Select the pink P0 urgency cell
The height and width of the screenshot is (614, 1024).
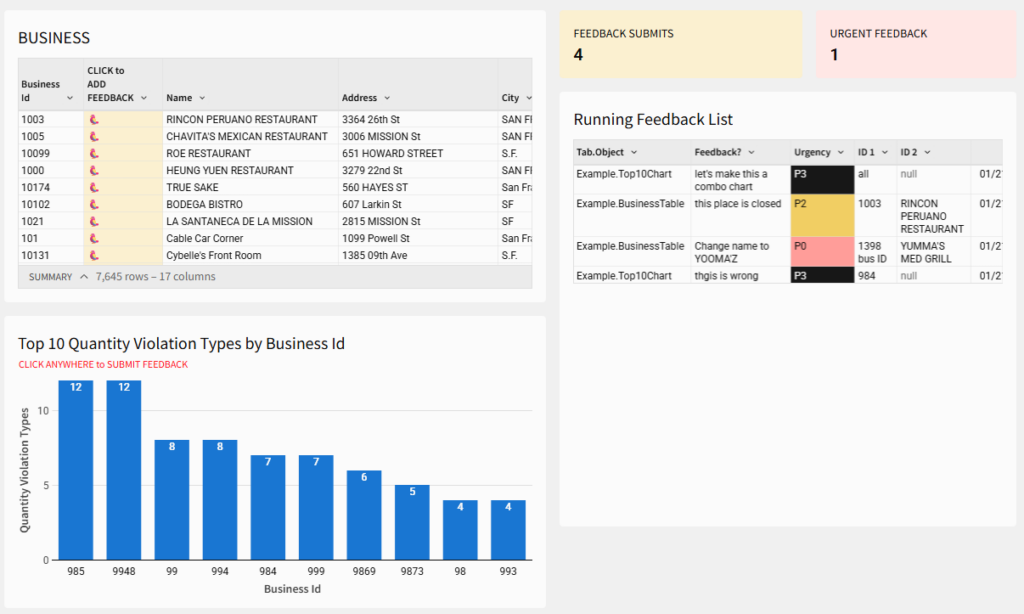[x=821, y=252]
